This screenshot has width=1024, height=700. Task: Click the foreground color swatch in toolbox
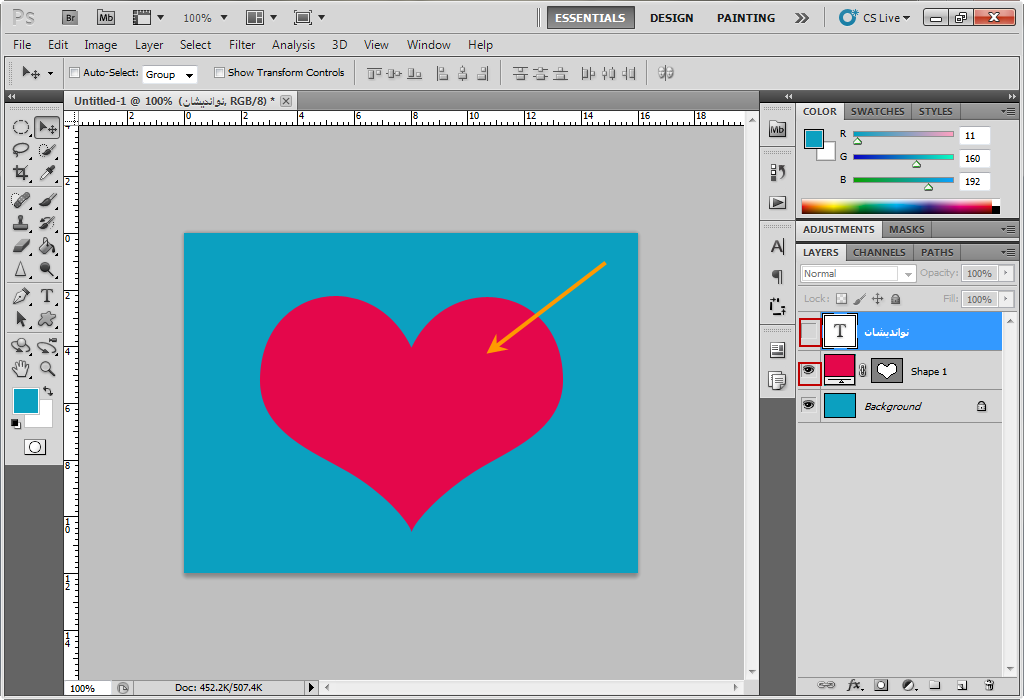pyautogui.click(x=25, y=401)
